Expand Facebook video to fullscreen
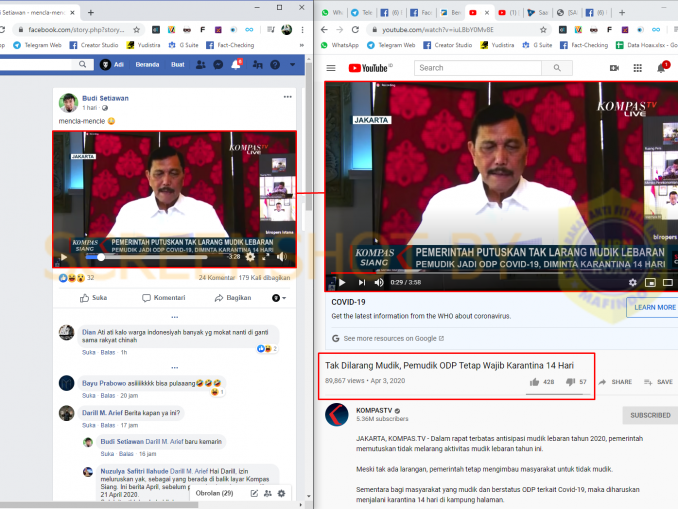This screenshot has width=678, height=509. 266,257
